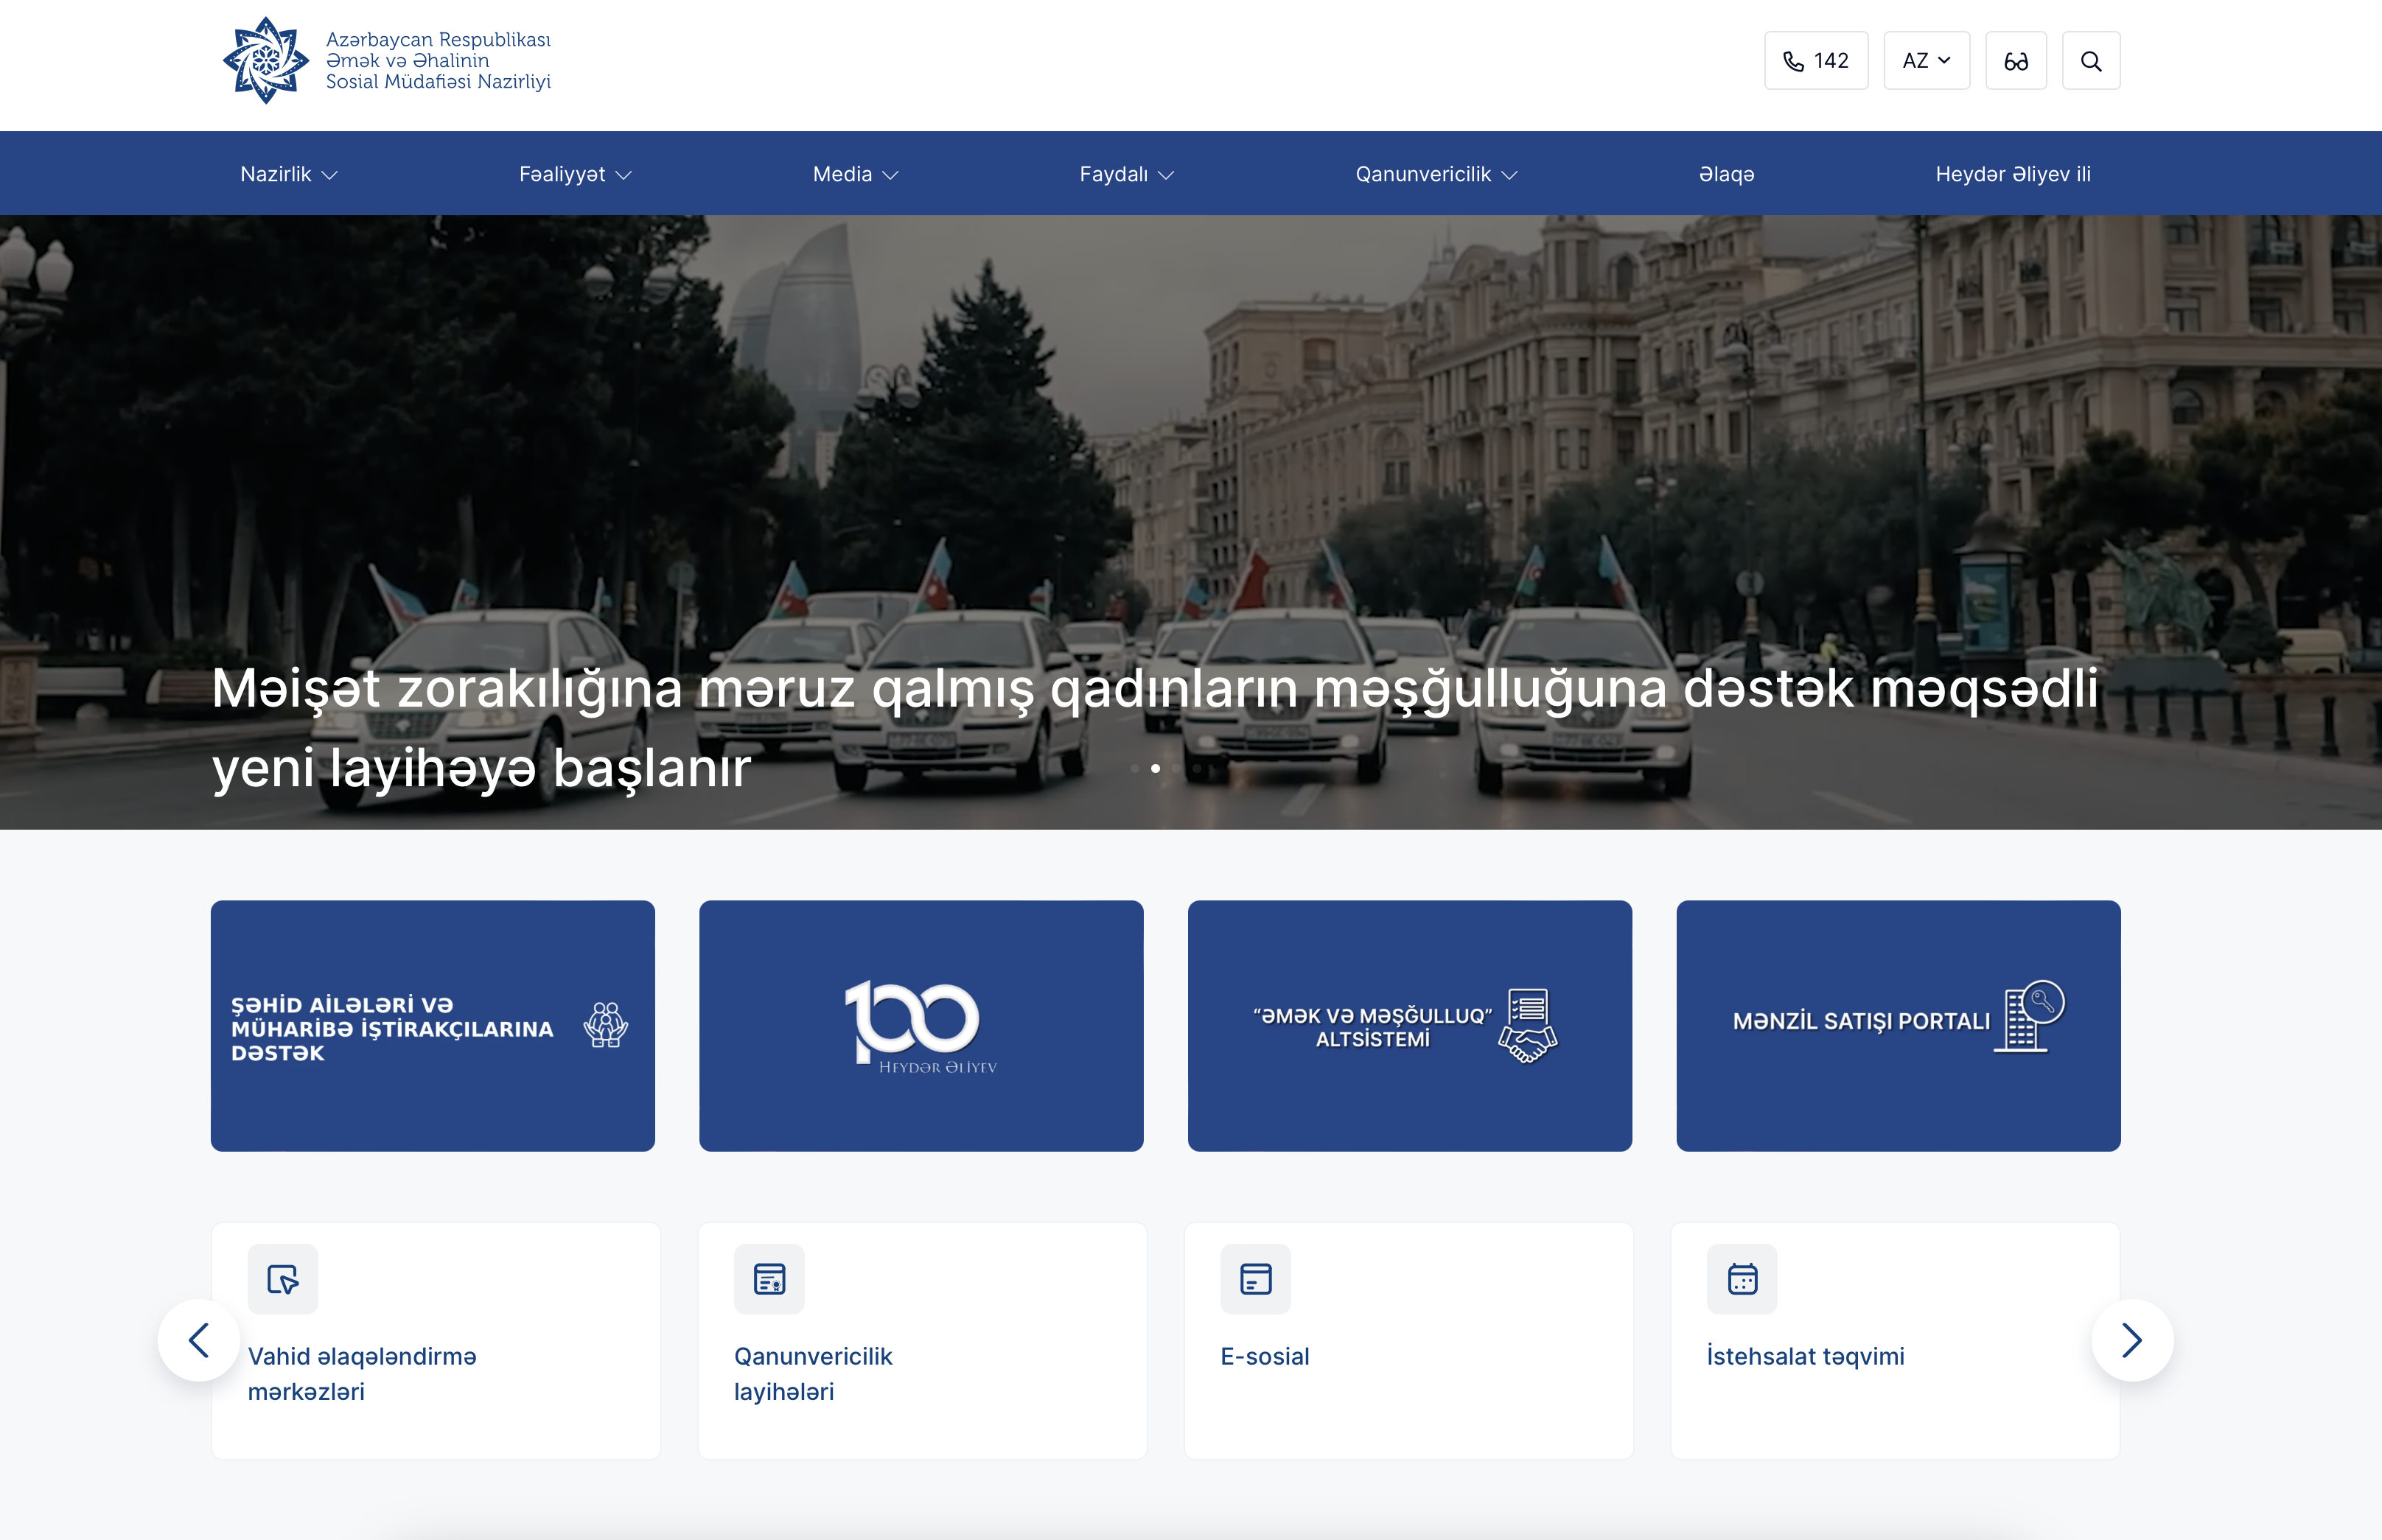Open the Heydər Əliyev ili page
2382x1540 pixels.
click(x=2013, y=174)
